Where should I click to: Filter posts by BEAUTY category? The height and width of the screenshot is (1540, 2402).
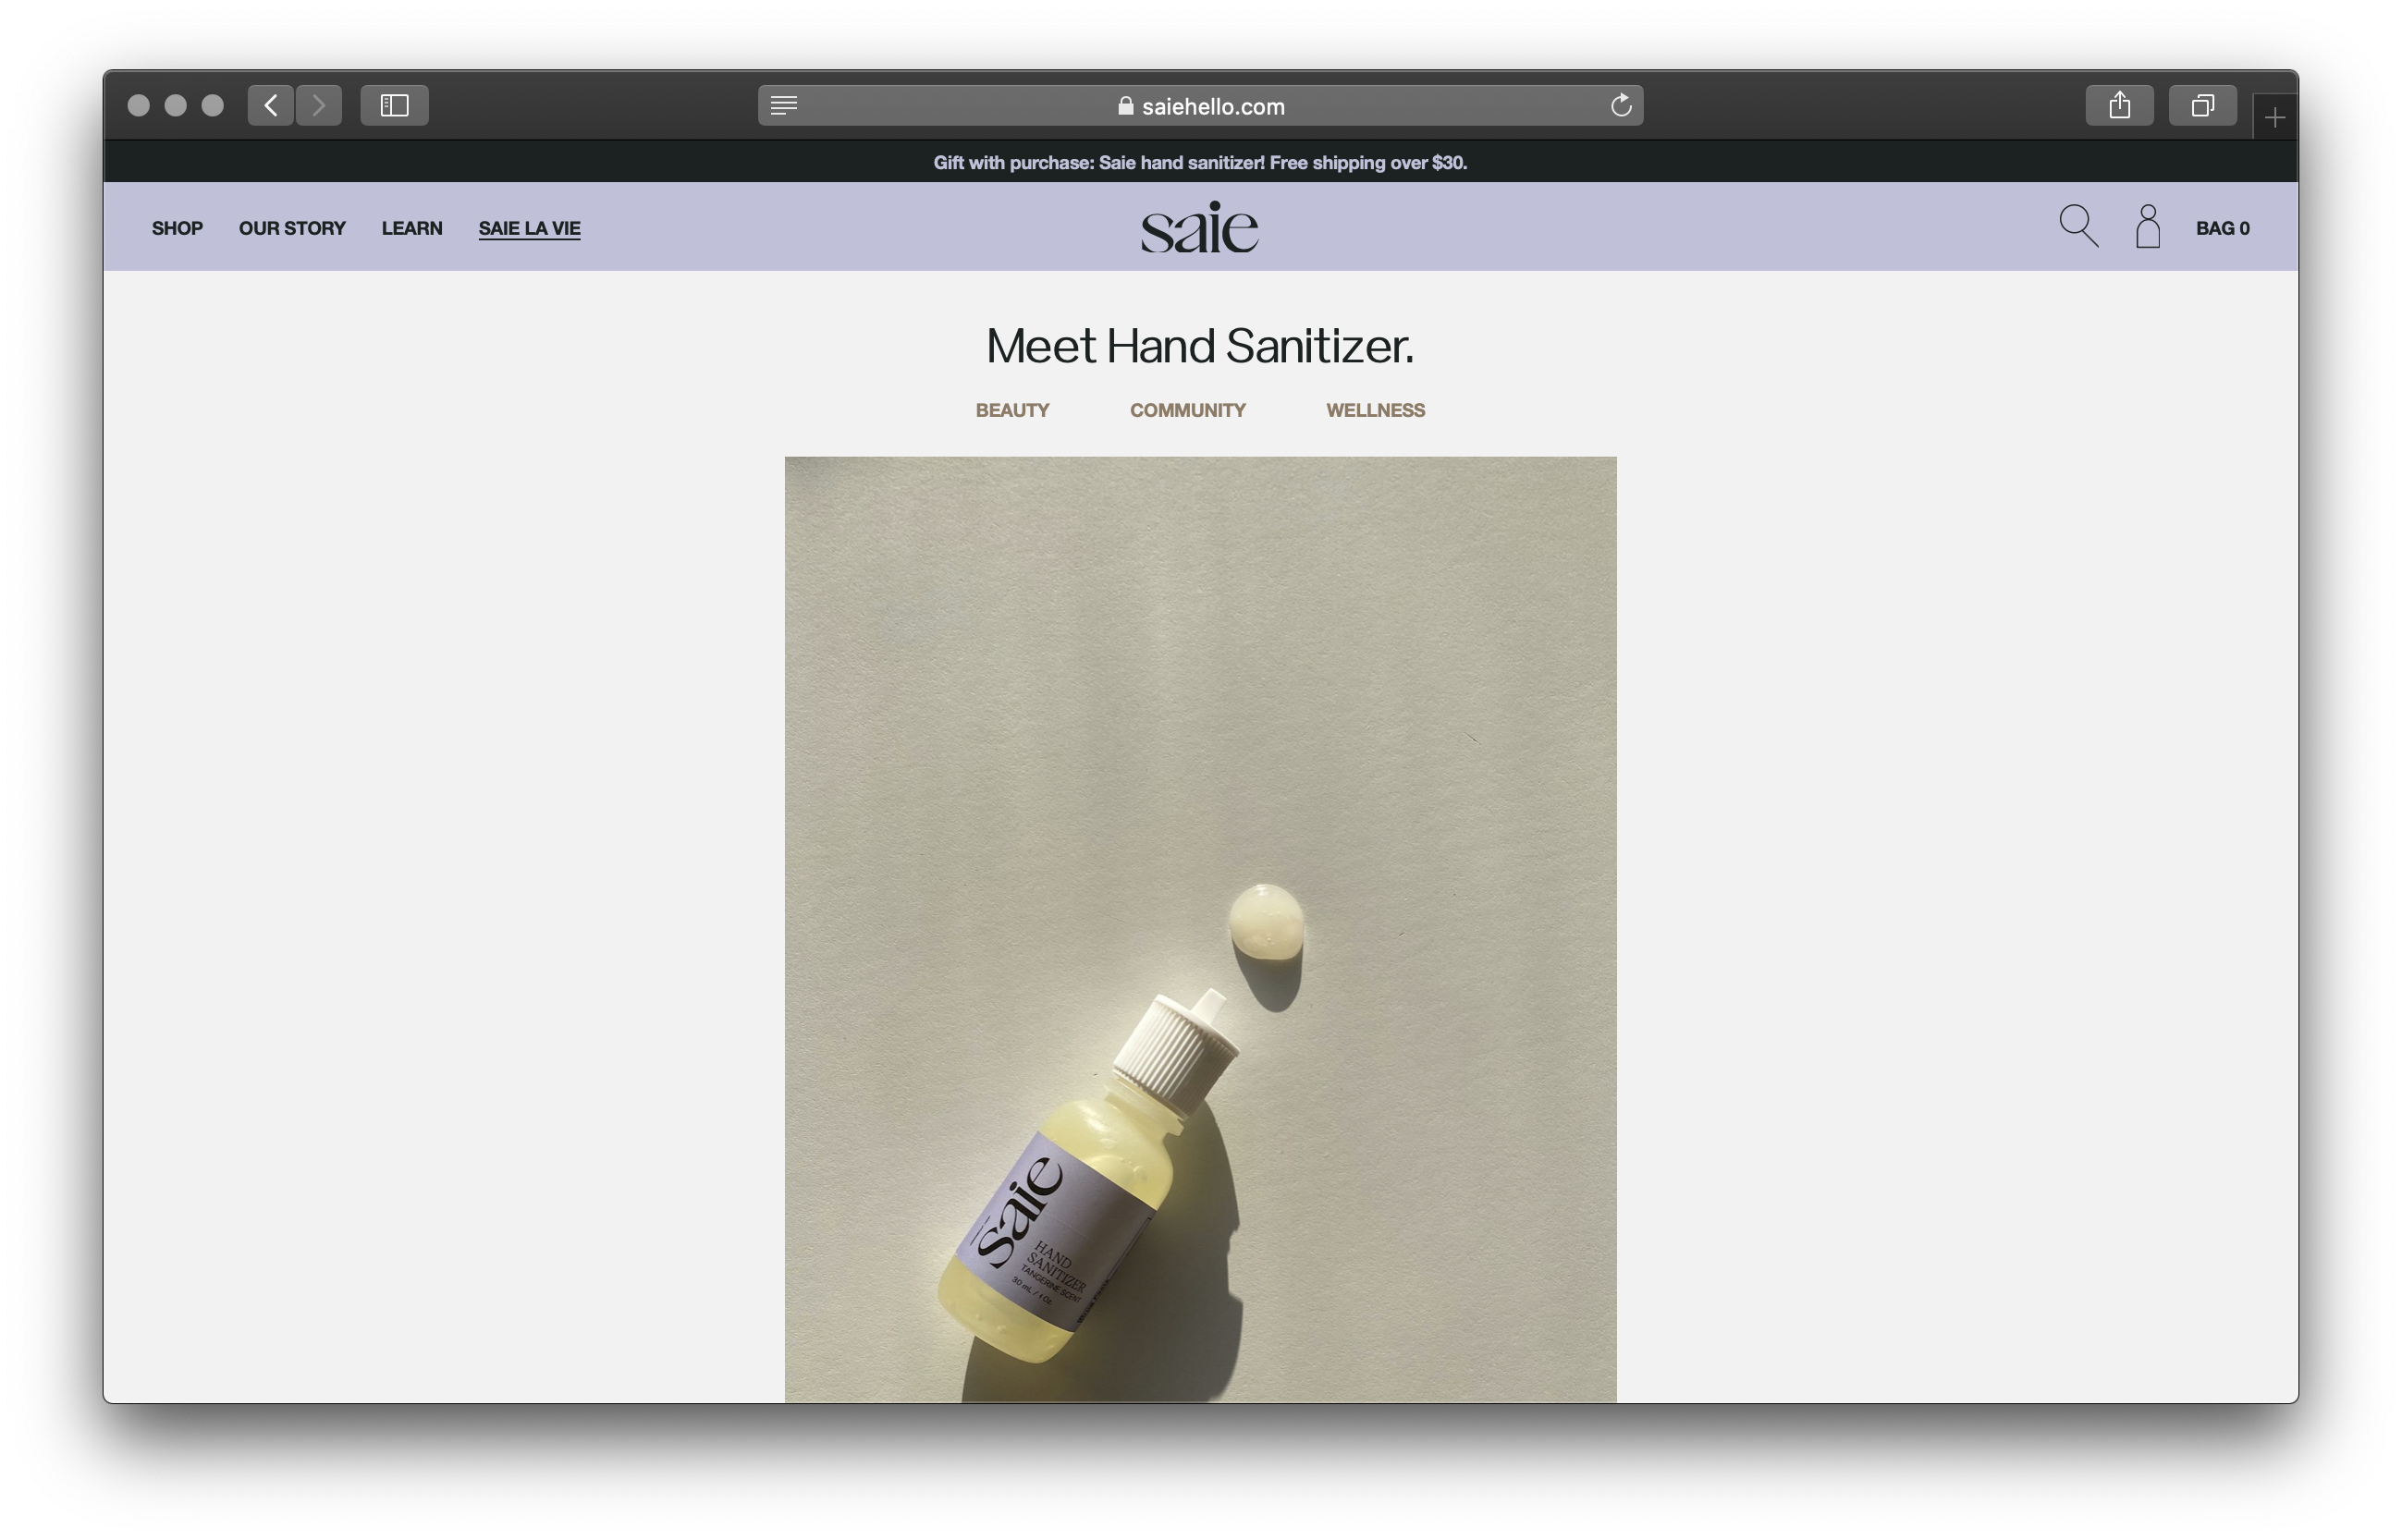click(x=1012, y=410)
